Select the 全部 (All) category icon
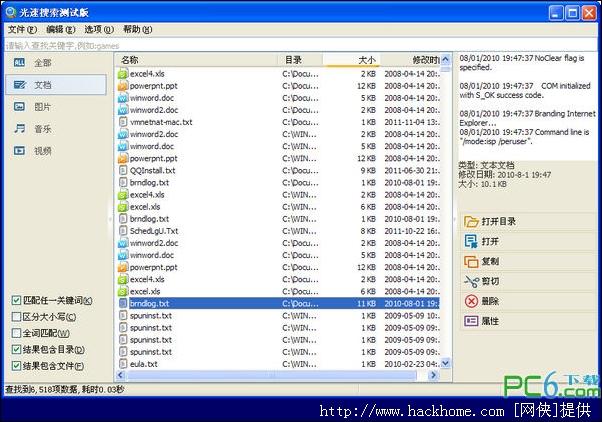Image resolution: width=602 pixels, height=422 pixels. point(19,63)
